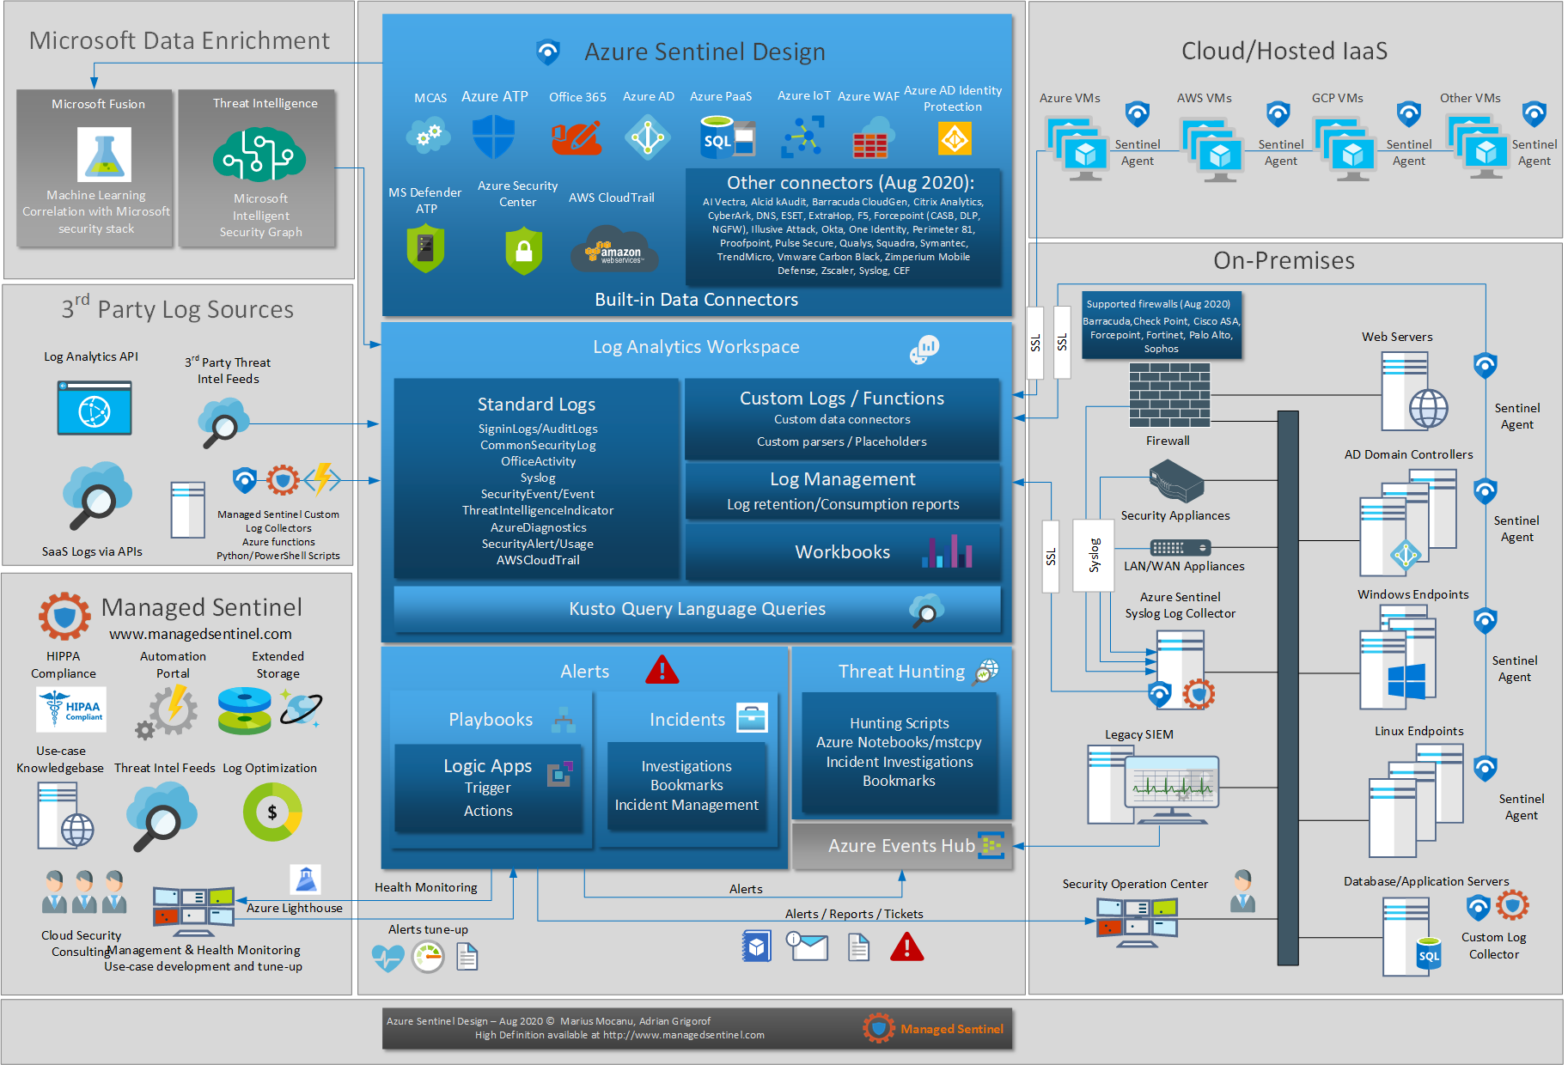Open the Hunting Scripts box under Threat Hunting

point(899,752)
